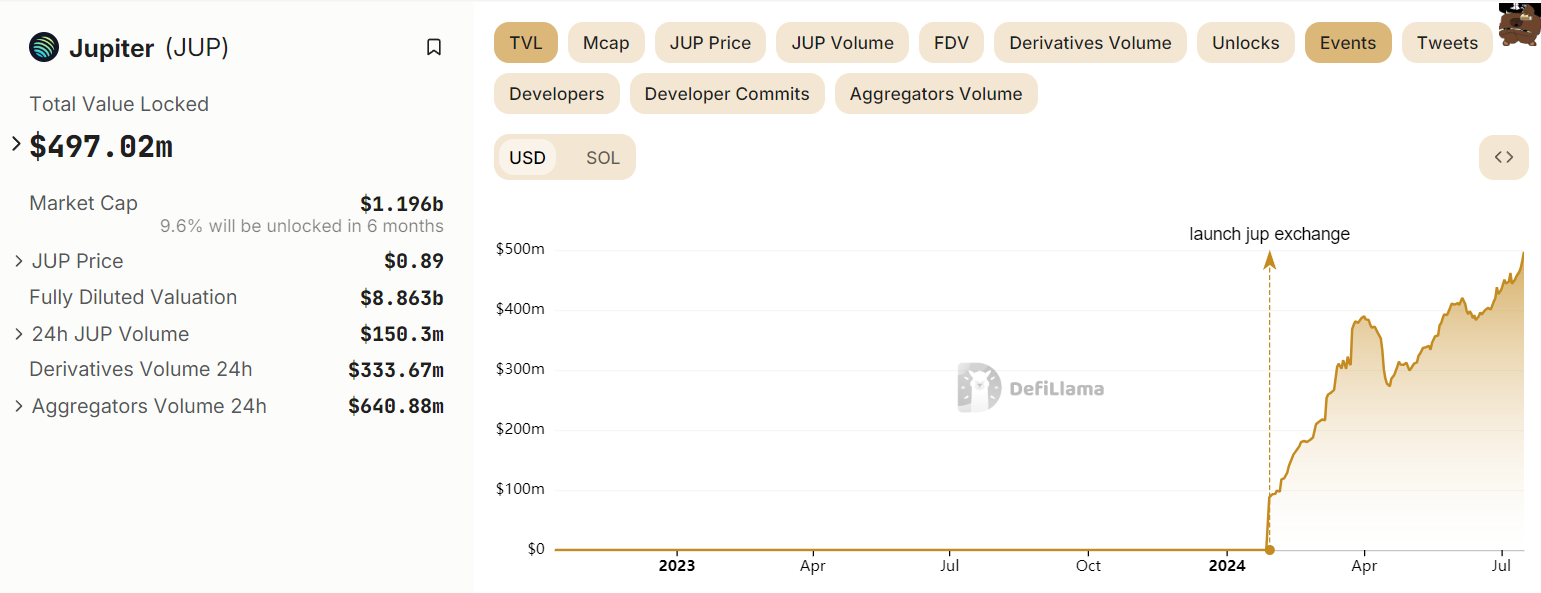
Task: Toggle the TVL chart metric
Action: [526, 43]
